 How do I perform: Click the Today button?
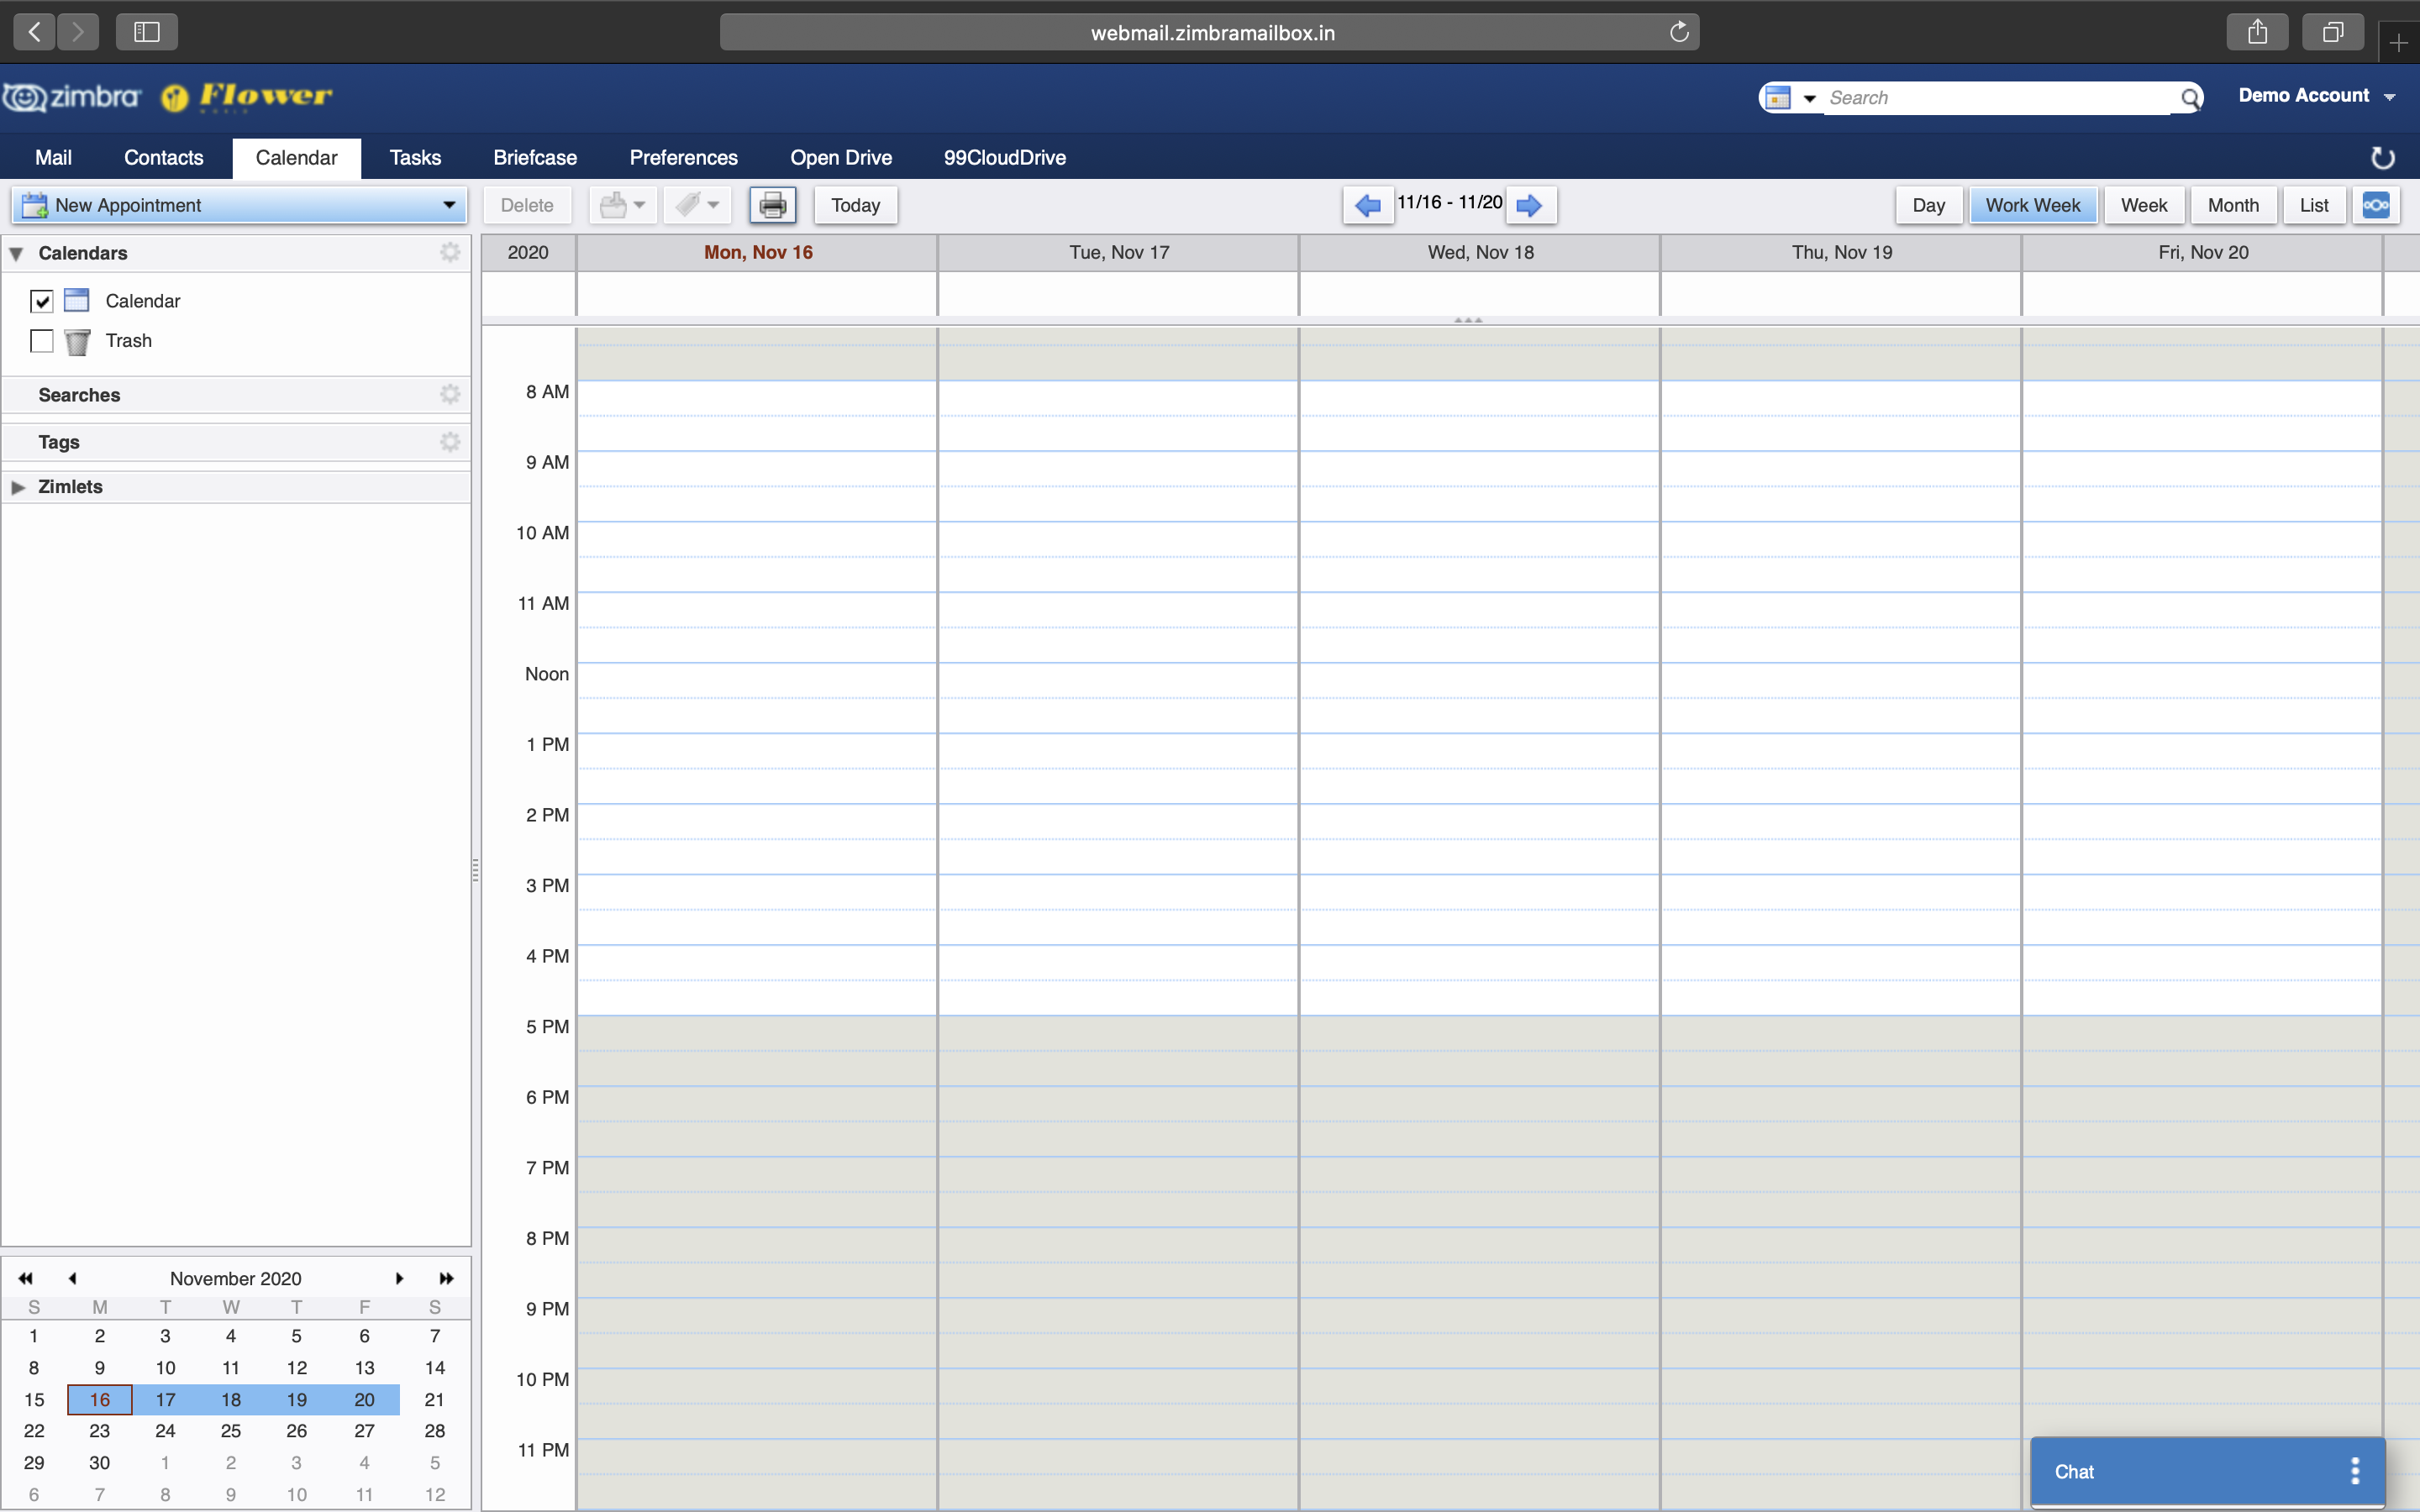855,205
